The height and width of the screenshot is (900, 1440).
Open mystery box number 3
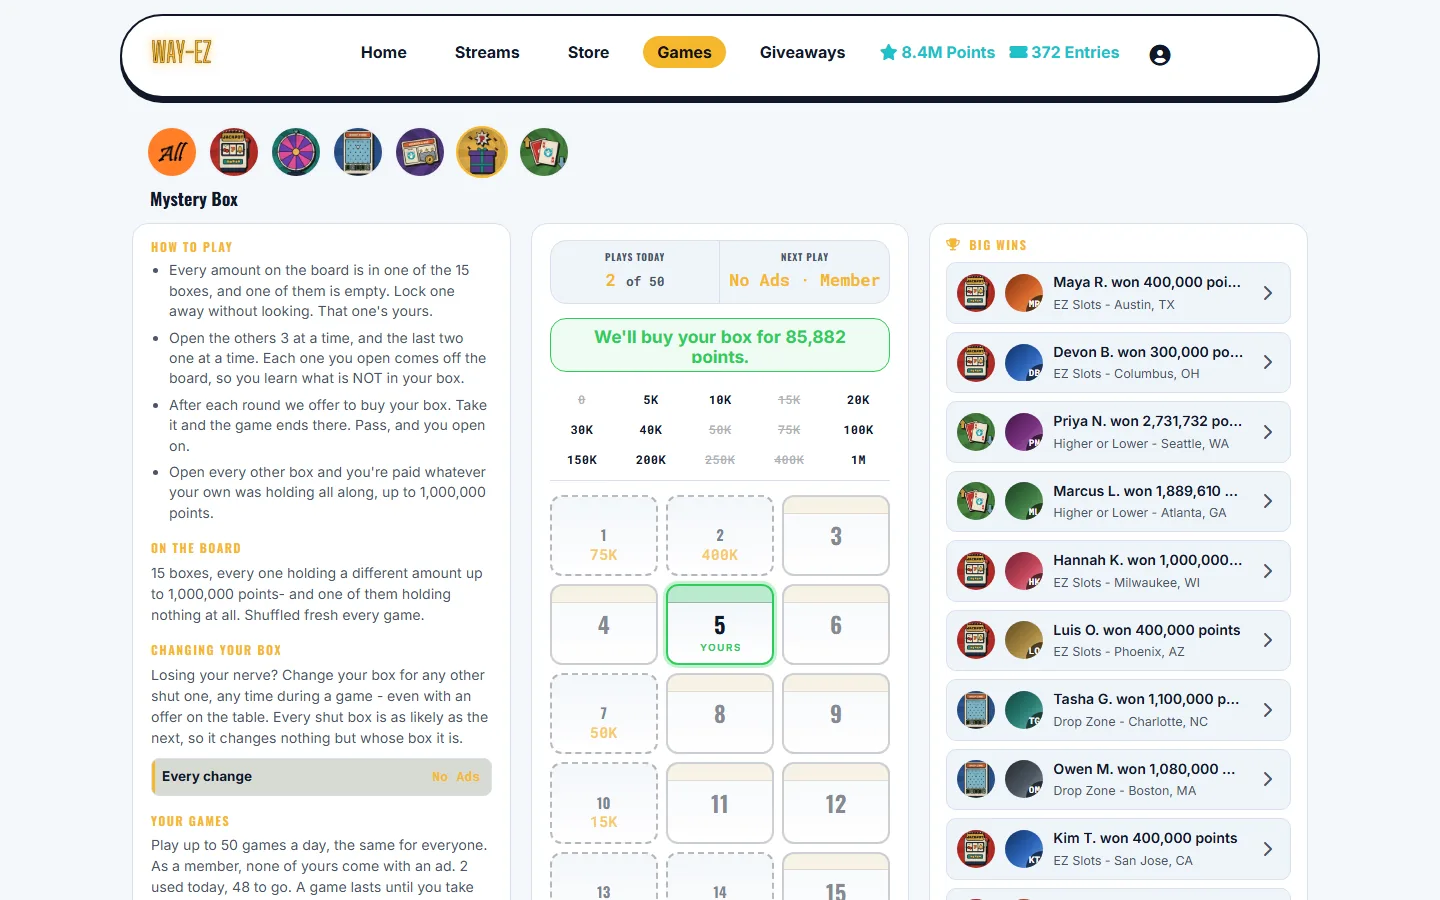836,536
